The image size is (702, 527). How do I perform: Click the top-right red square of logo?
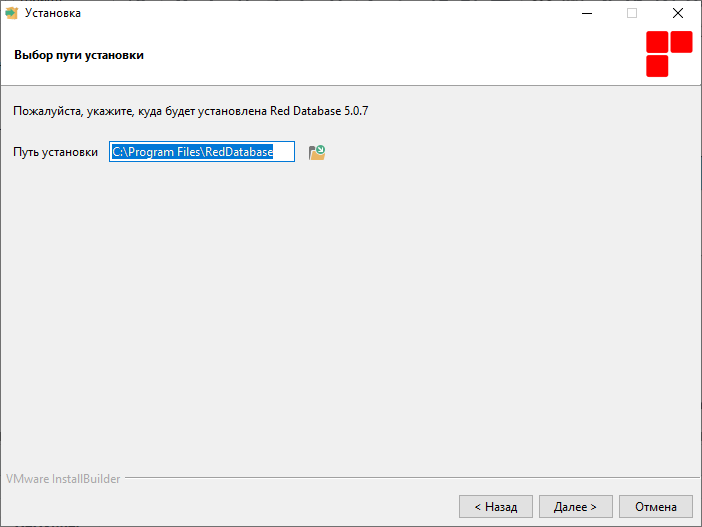681,42
